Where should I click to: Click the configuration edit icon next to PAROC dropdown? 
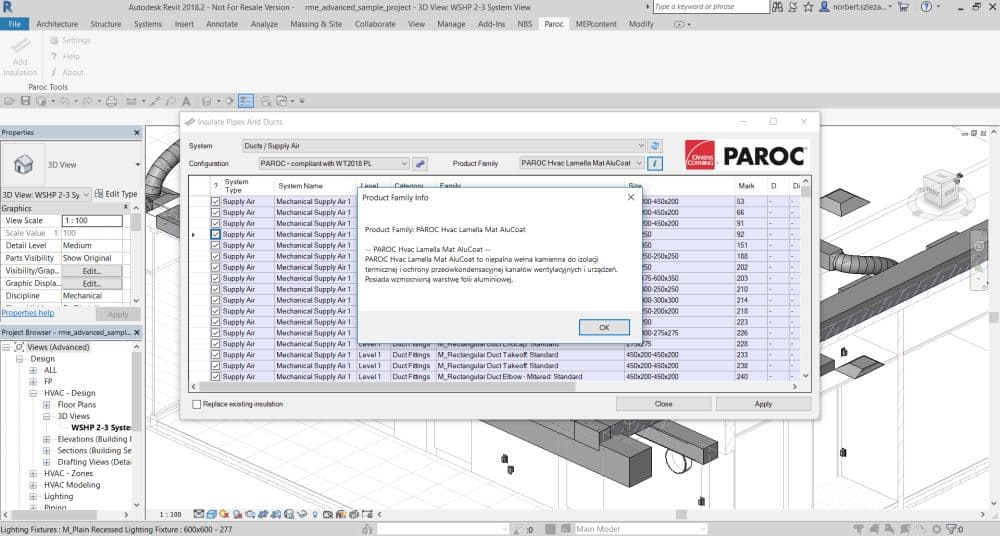click(421, 163)
